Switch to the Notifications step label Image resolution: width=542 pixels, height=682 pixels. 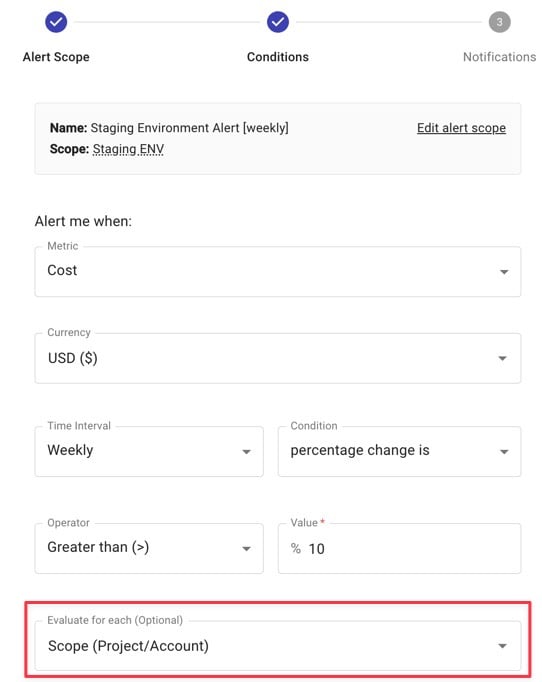pyautogui.click(x=499, y=57)
